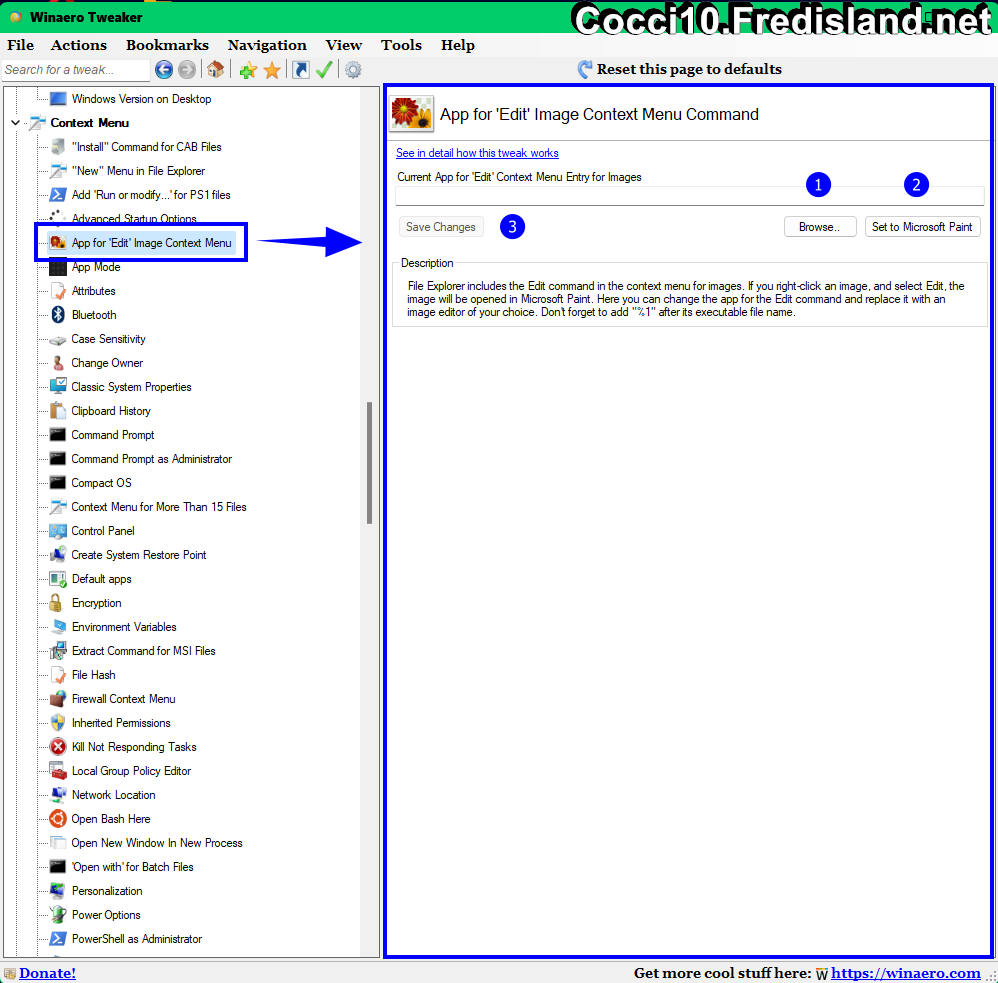Click the Open Bash Here Ubuntu icon

click(58, 819)
